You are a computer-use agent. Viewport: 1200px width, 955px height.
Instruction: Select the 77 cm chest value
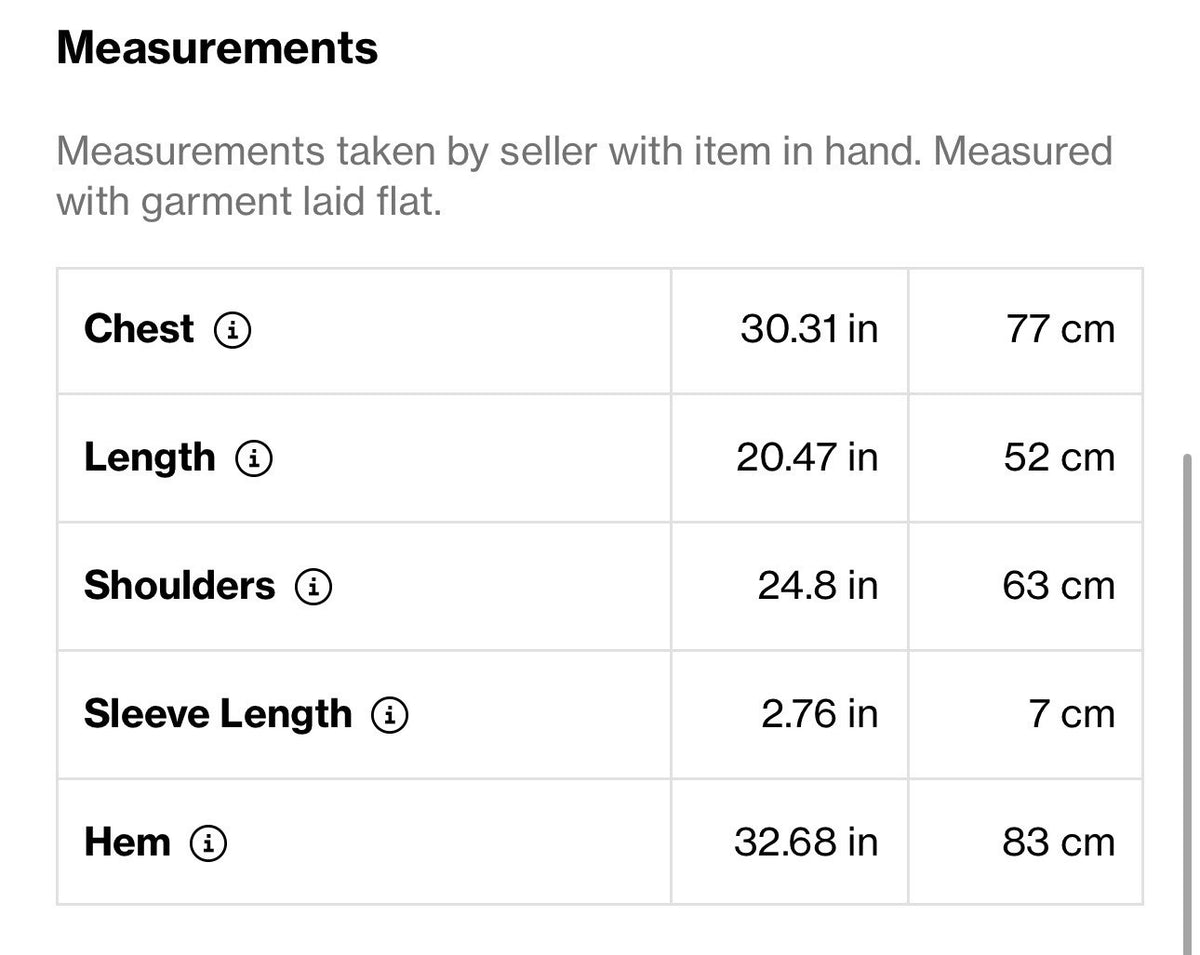point(1060,329)
